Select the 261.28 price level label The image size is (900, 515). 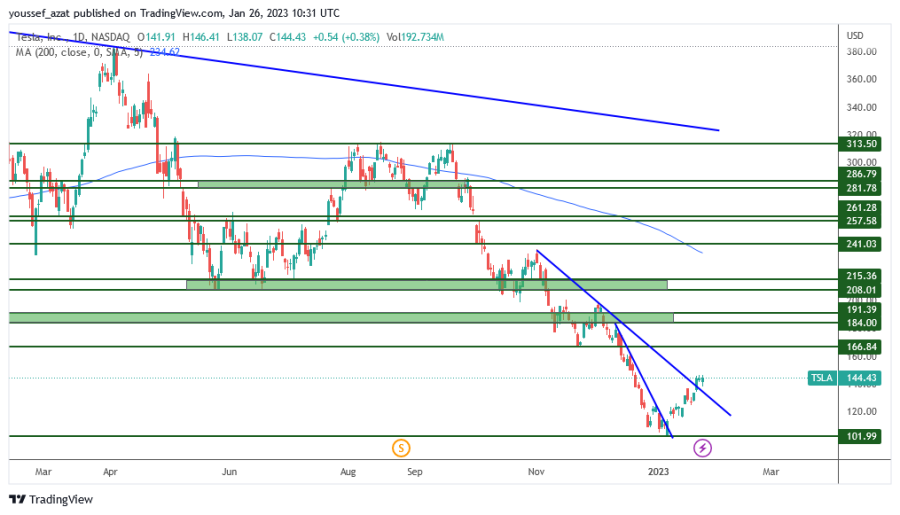coord(862,208)
